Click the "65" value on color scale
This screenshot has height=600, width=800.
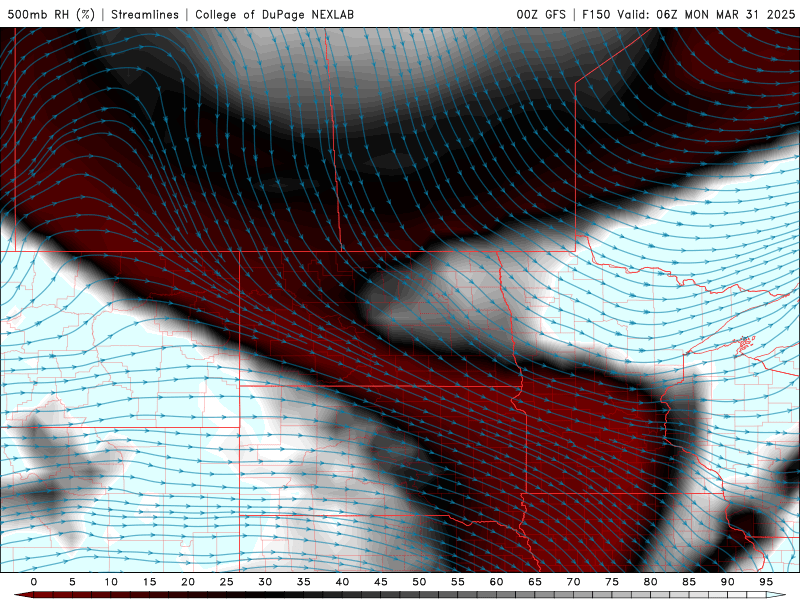(534, 582)
